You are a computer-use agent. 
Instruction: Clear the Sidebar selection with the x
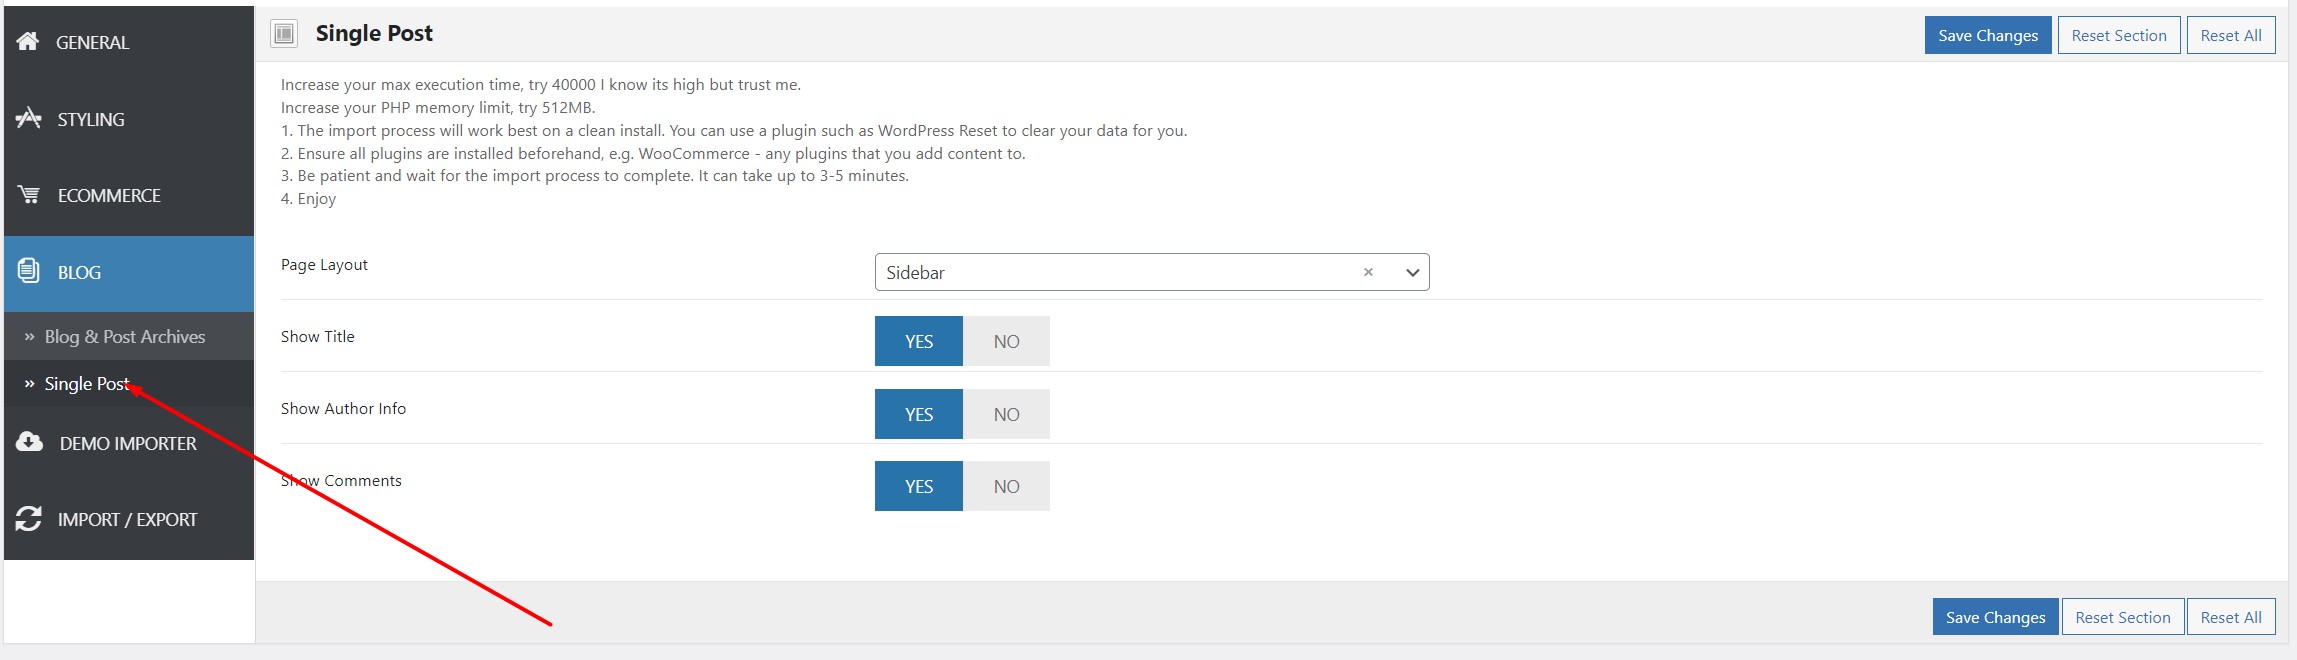click(x=1368, y=272)
